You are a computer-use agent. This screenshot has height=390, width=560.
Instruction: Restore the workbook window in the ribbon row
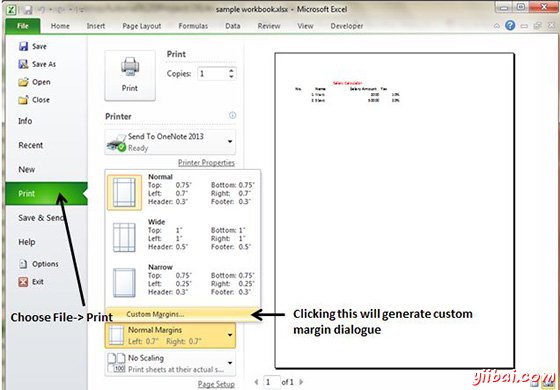pos(538,26)
